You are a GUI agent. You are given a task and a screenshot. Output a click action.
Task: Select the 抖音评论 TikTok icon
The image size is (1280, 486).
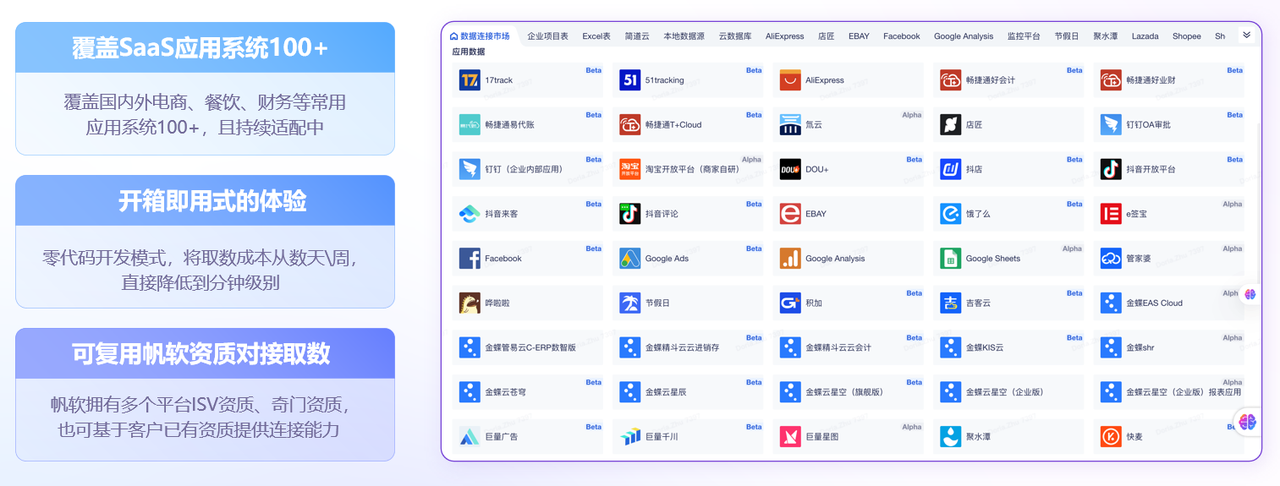click(630, 214)
